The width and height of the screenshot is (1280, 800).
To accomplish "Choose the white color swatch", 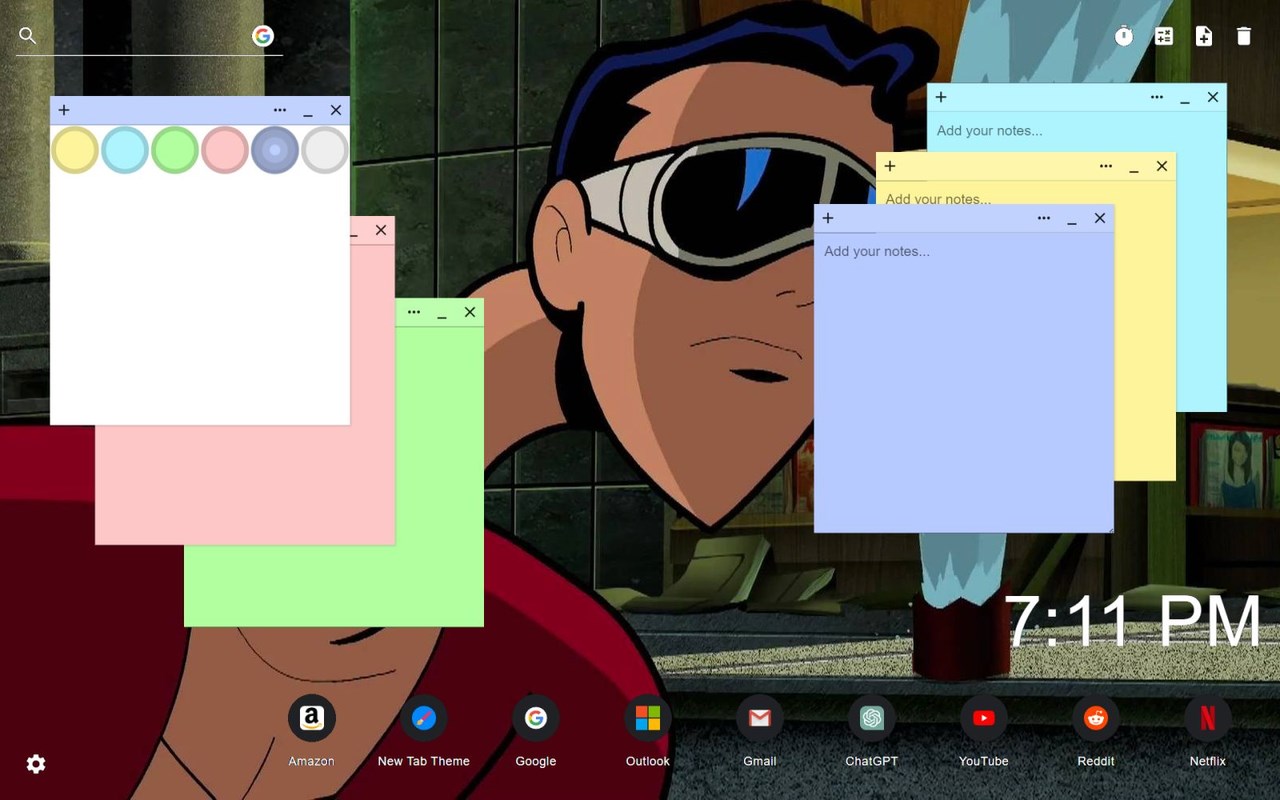I will pyautogui.click(x=325, y=150).
